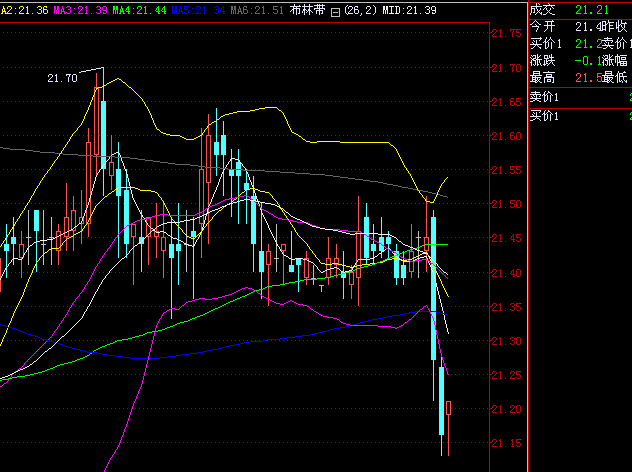The width and height of the screenshot is (632, 472).
Task: Click the MID:21.39 value
Action: click(409, 10)
